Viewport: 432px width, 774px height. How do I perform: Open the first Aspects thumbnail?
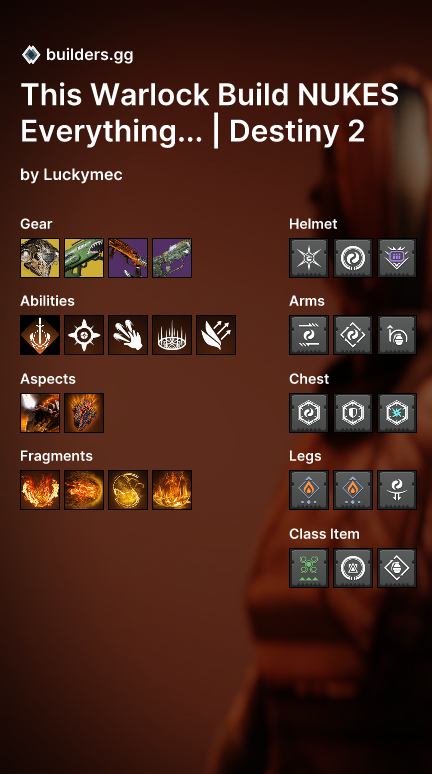[x=40, y=413]
